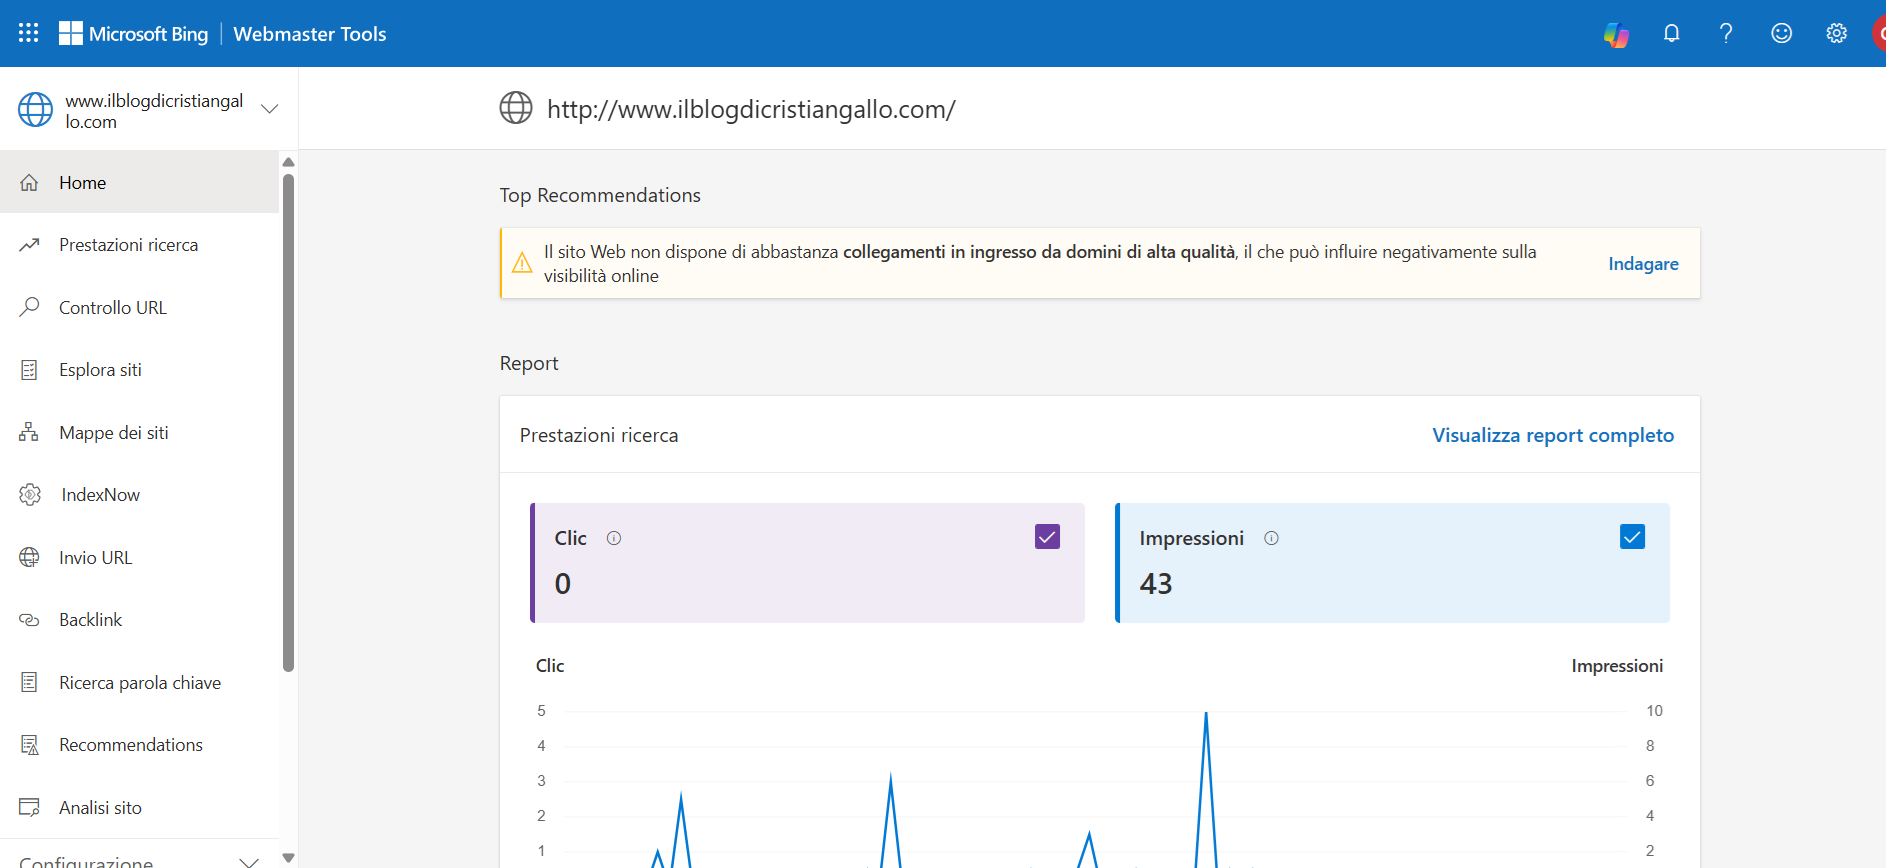Click the Esplora siti document icon
Image resolution: width=1886 pixels, height=868 pixels.
pos(29,370)
